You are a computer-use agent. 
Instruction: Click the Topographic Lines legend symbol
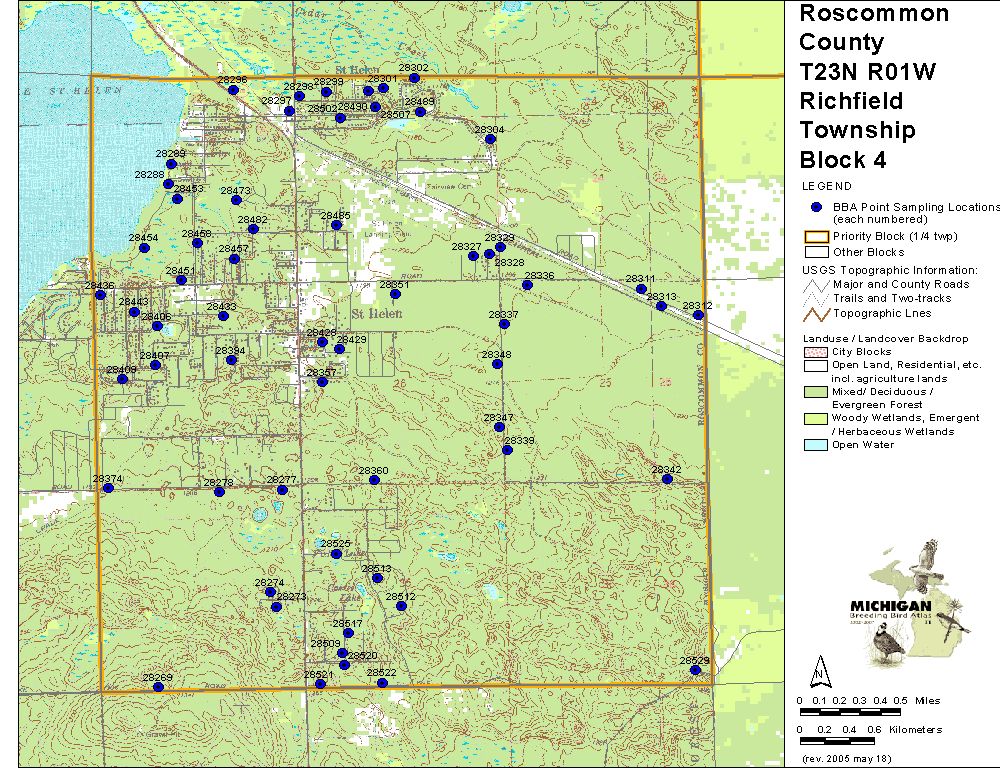point(816,313)
